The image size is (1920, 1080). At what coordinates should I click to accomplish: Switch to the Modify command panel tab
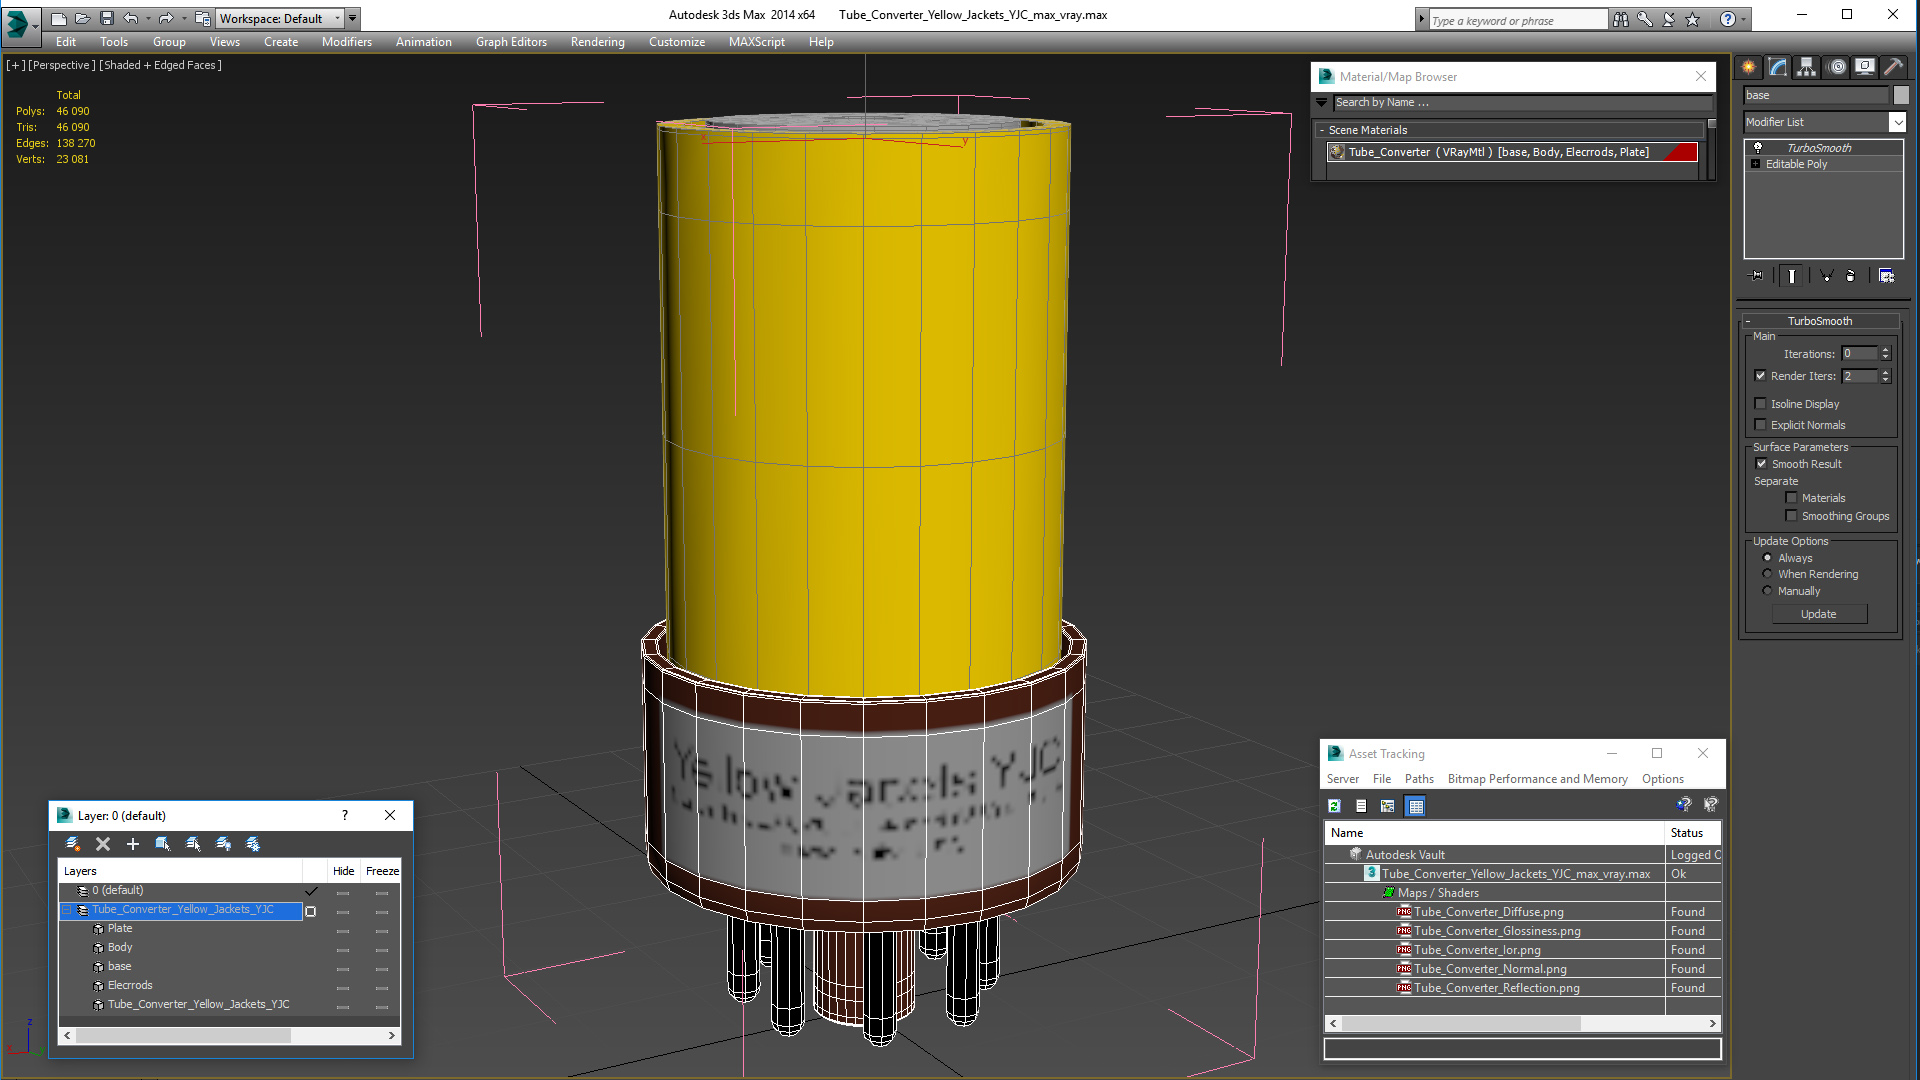coord(1778,67)
